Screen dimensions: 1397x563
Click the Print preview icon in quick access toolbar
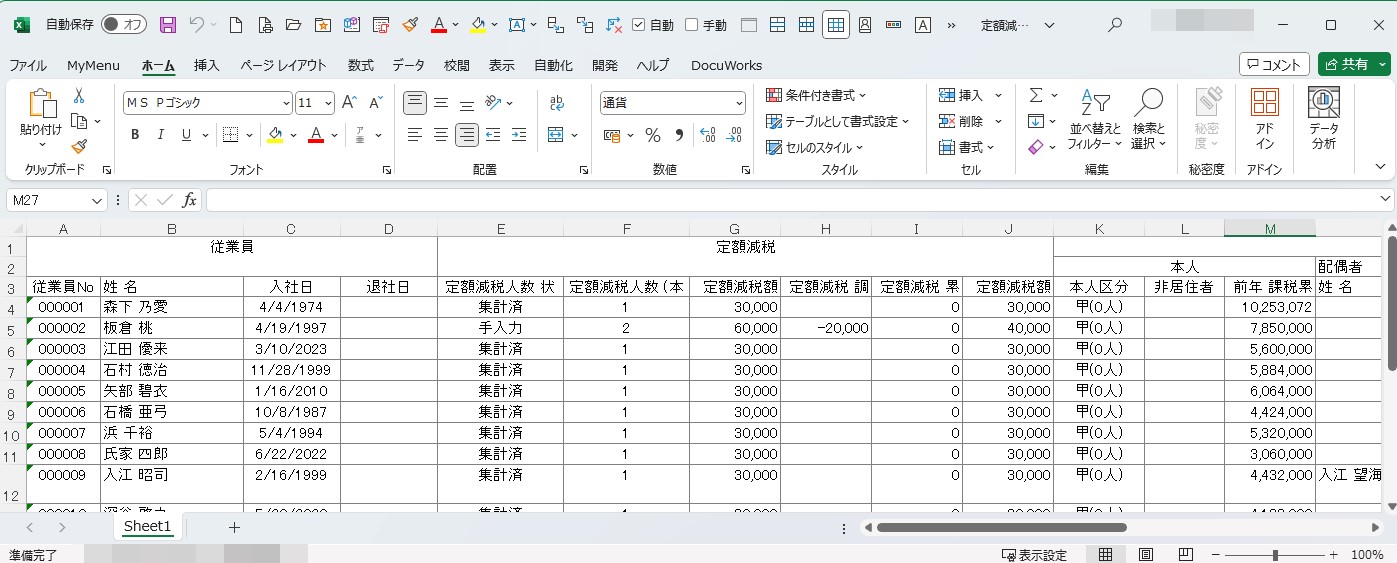pyautogui.click(x=265, y=25)
